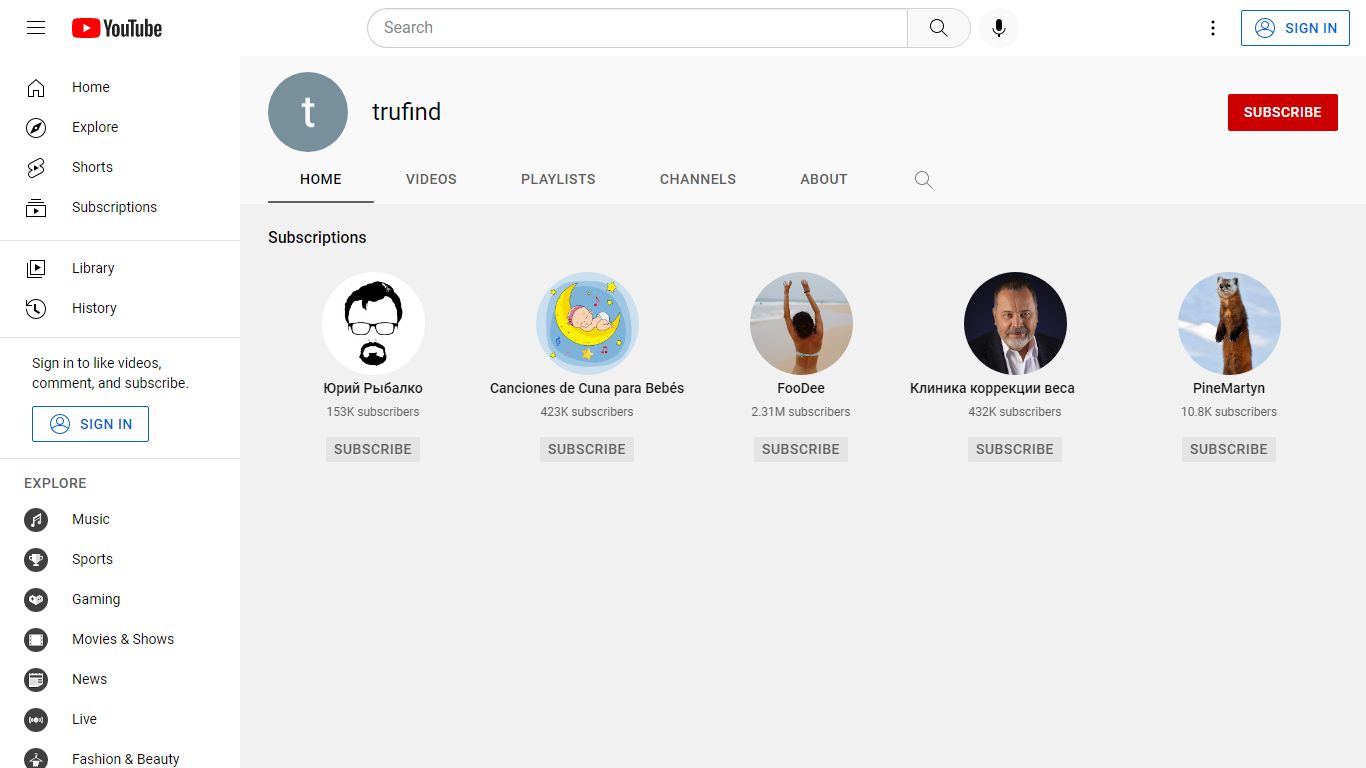Switch to the VIDEOS tab

(431, 179)
